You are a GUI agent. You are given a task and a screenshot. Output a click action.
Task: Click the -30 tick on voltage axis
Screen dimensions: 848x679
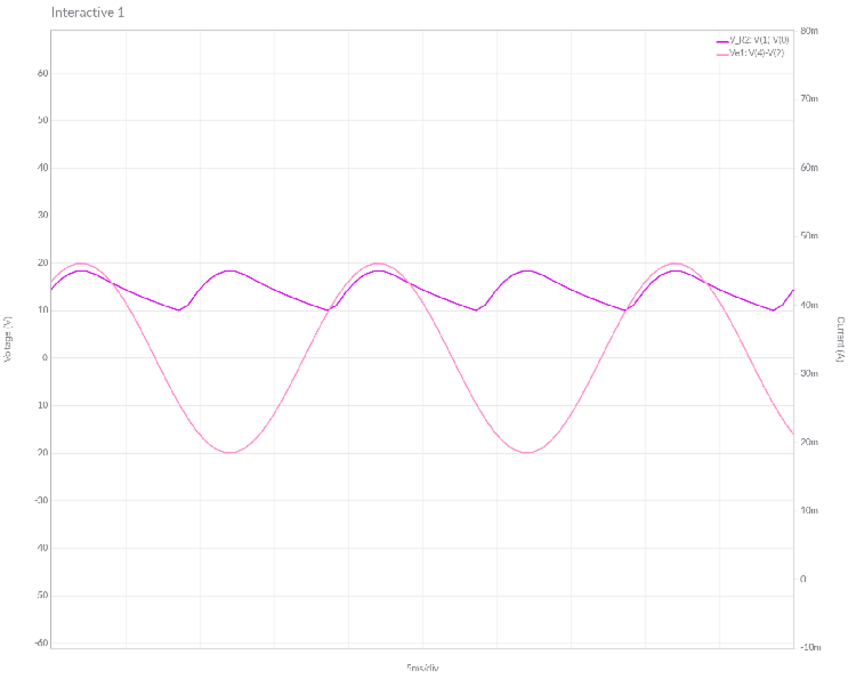[x=42, y=501]
